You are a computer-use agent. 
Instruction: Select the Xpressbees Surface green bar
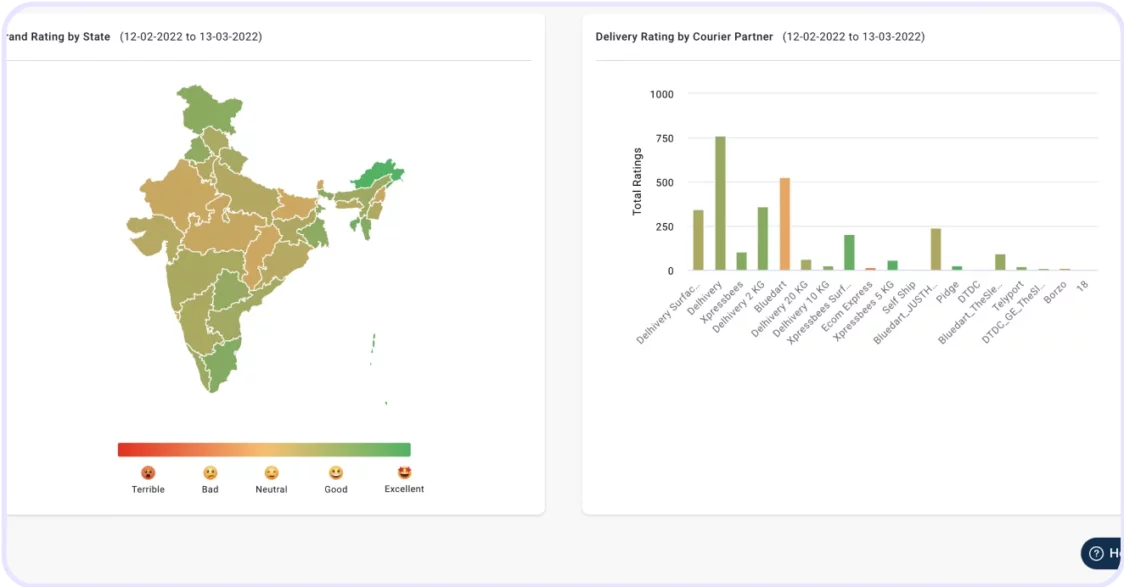[x=849, y=252]
